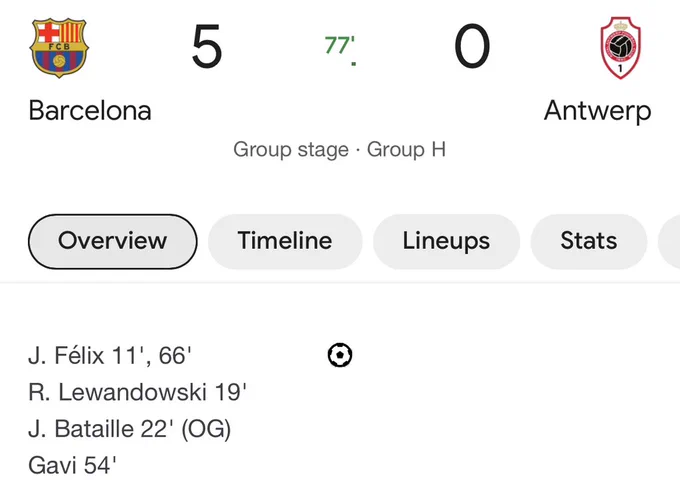
Task: Click Barcelona's score of 5
Action: point(207,46)
